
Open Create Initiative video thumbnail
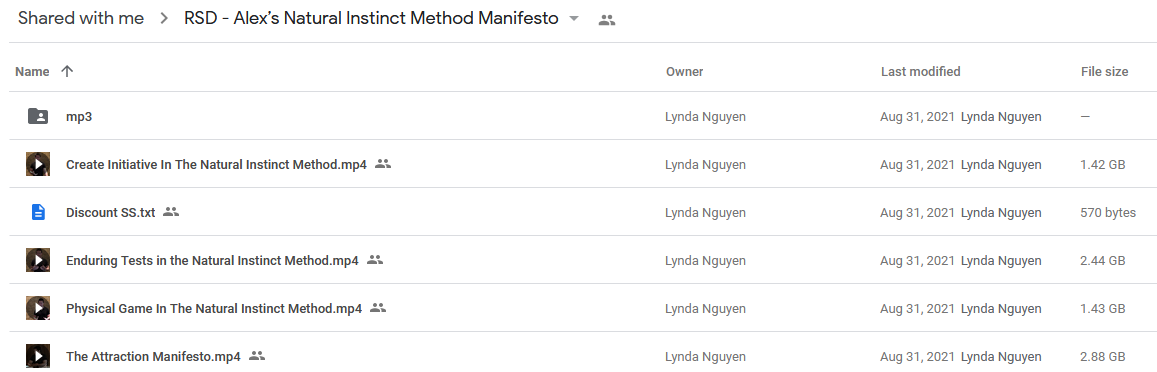(38, 164)
